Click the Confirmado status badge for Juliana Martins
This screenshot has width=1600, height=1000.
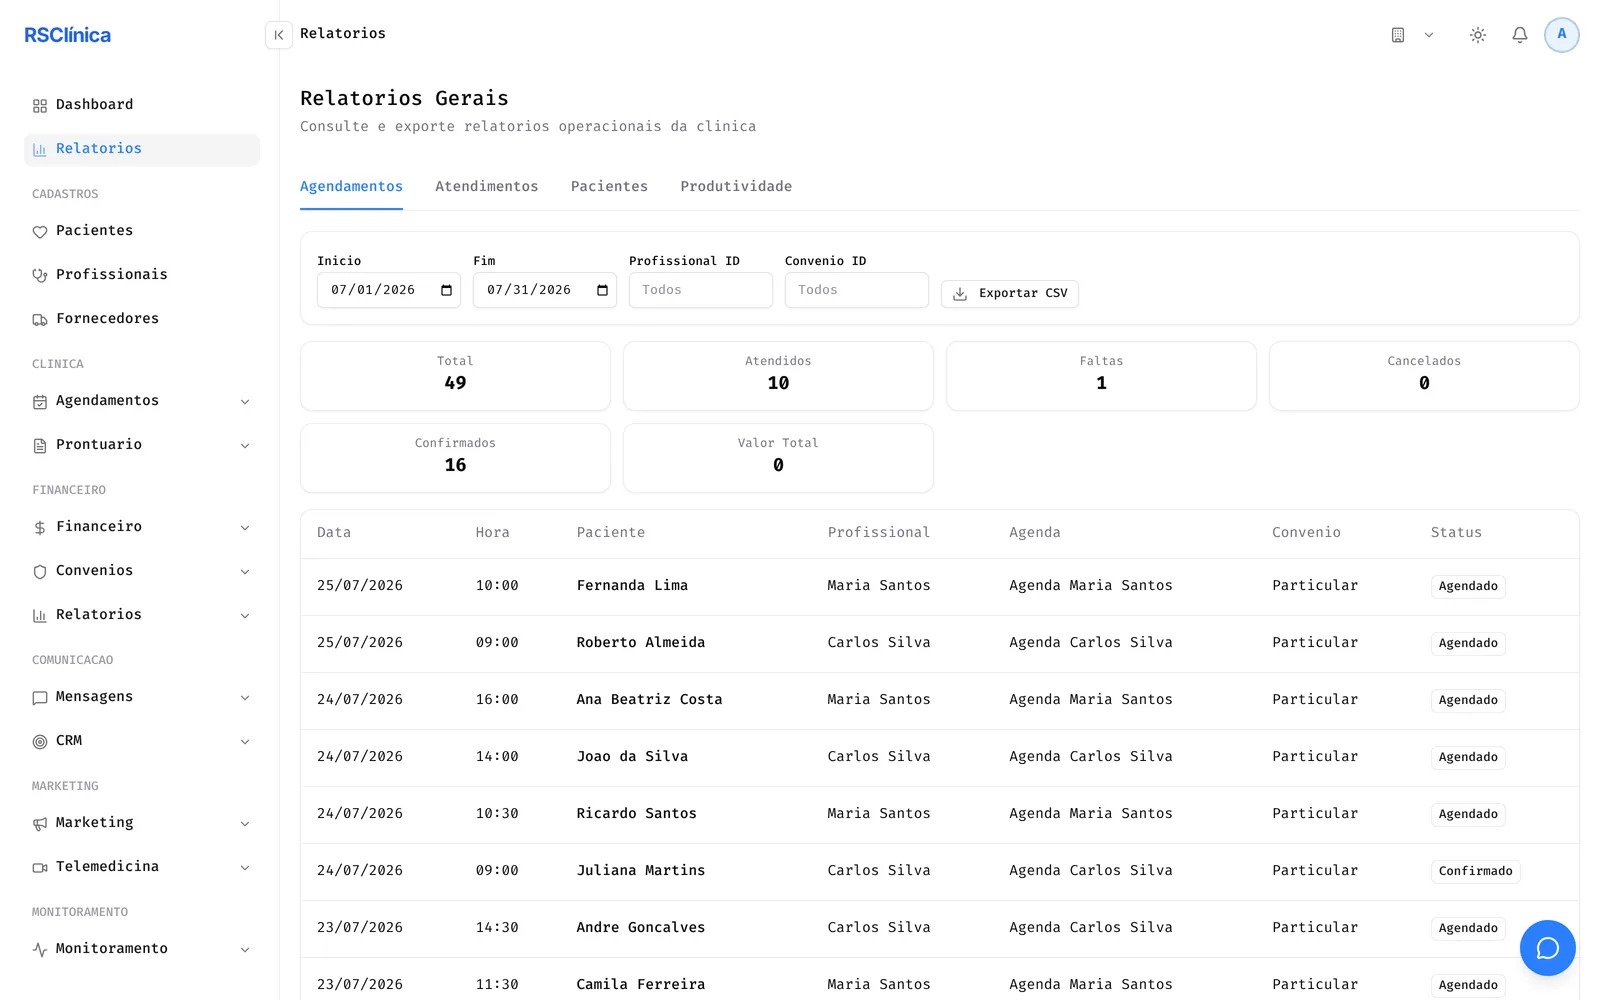point(1475,871)
